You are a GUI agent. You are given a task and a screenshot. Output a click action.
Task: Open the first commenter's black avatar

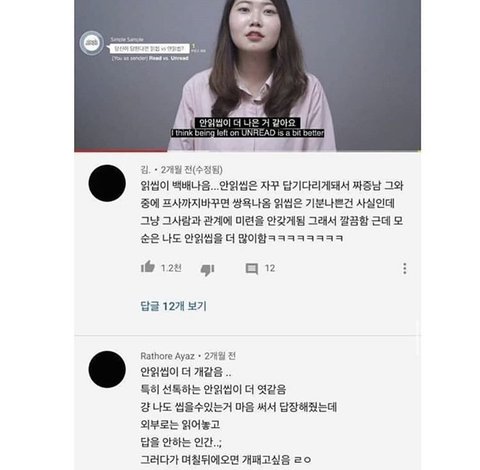(x=107, y=183)
